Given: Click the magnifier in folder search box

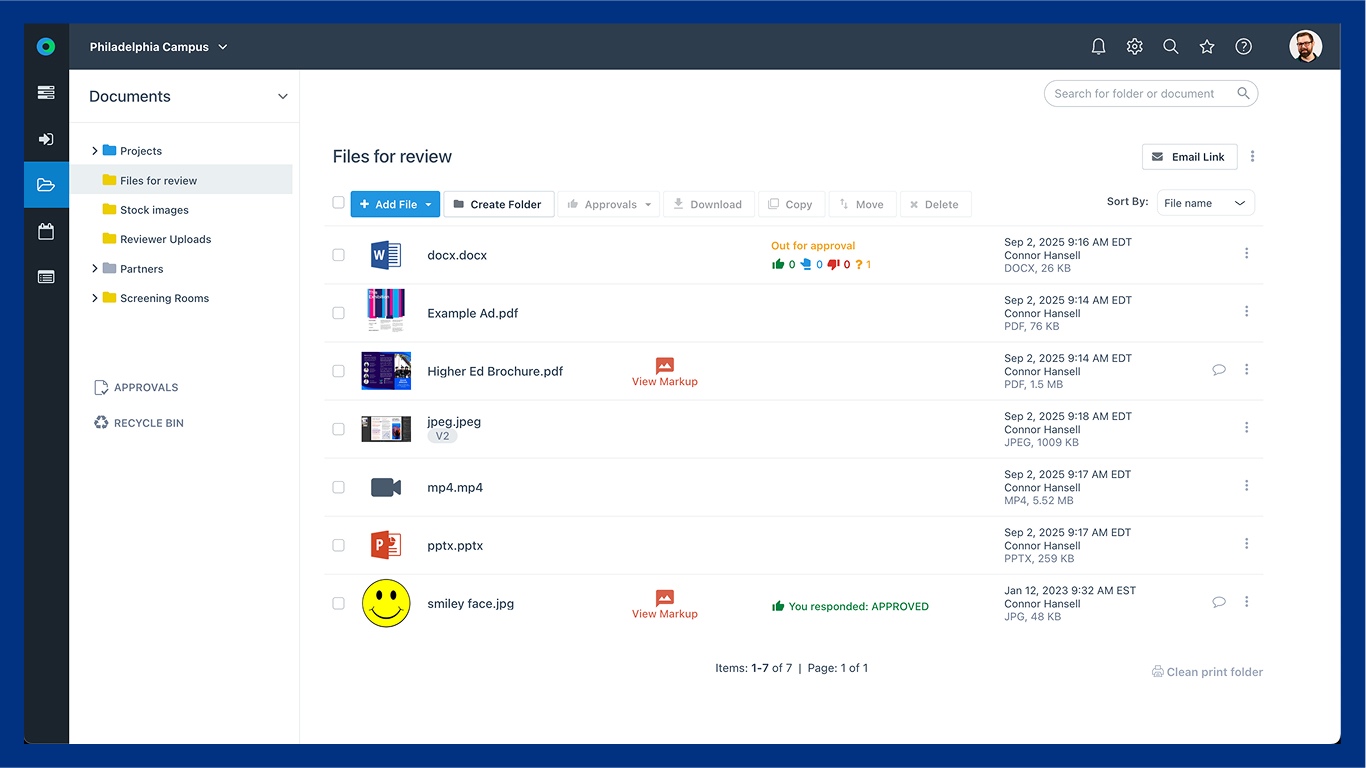Looking at the screenshot, I should tap(1243, 94).
